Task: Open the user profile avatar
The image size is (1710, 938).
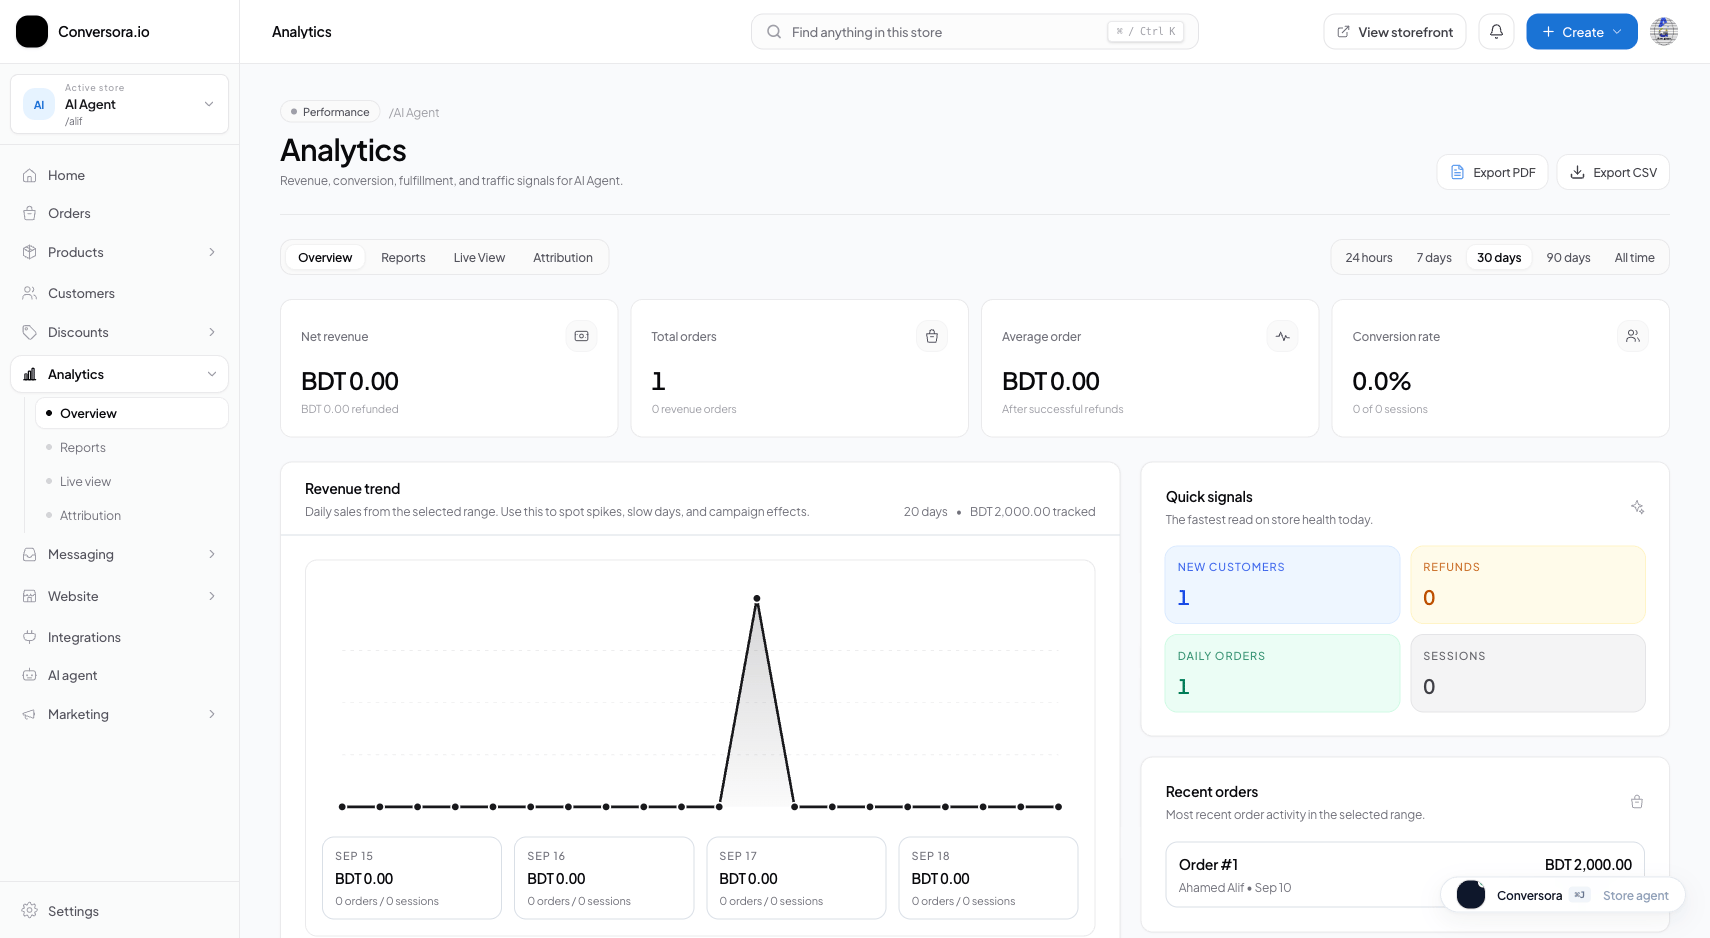Action: [x=1664, y=32]
